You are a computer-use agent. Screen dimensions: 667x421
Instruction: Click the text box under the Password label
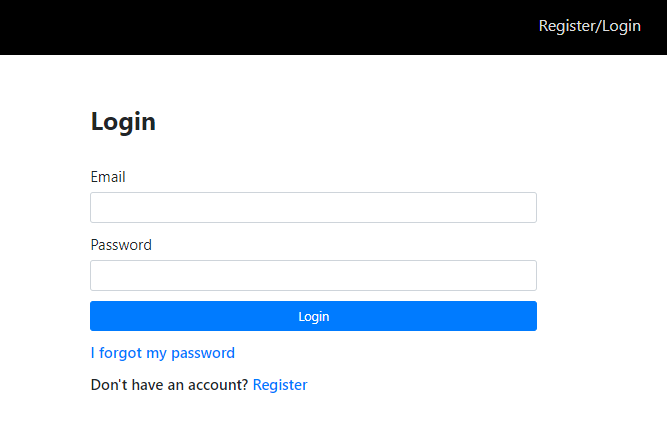coord(313,276)
